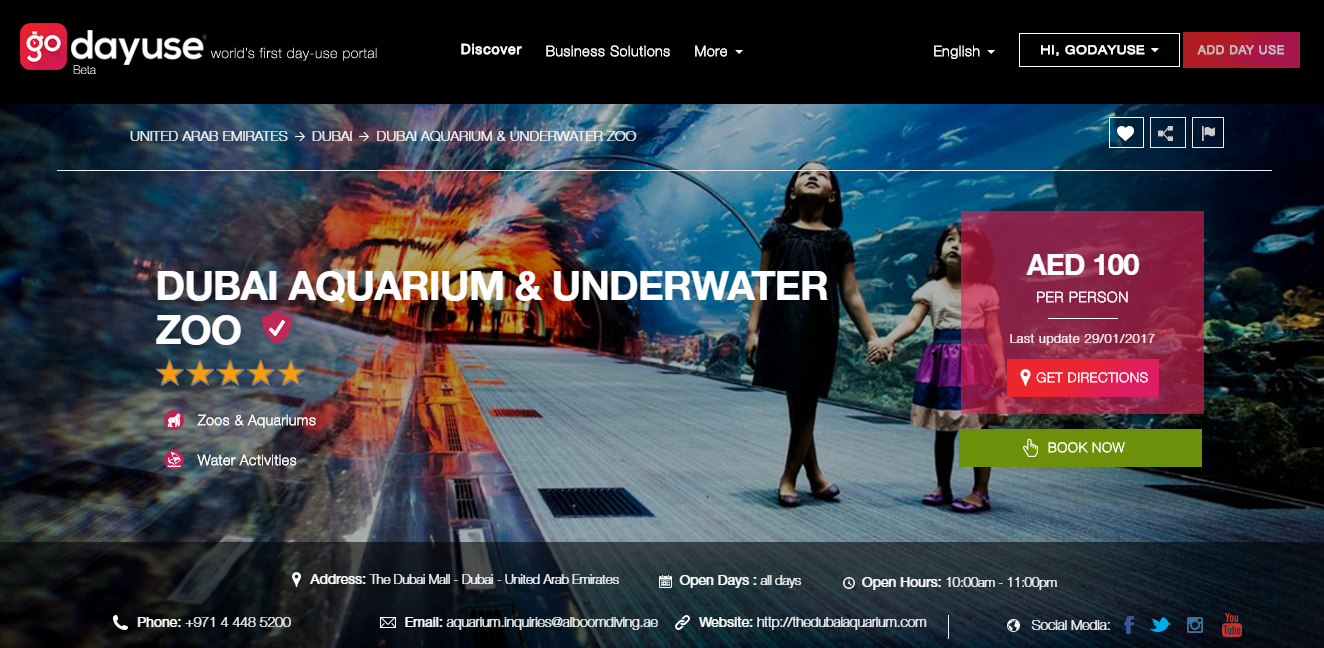The width and height of the screenshot is (1324, 648).
Task: Click the Open Days calendar icon
Action: 665,581
